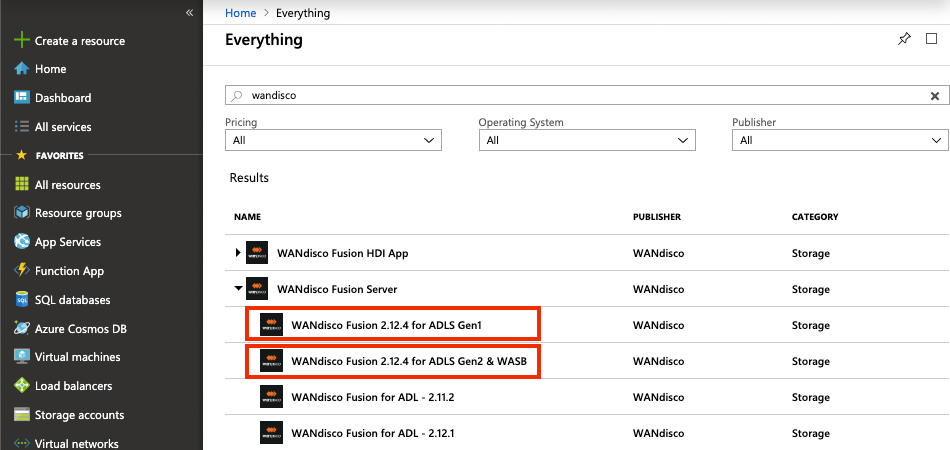Screen dimensions: 950x450
Task: Click the Dashboard icon in sidebar
Action: pyautogui.click(x=22, y=98)
